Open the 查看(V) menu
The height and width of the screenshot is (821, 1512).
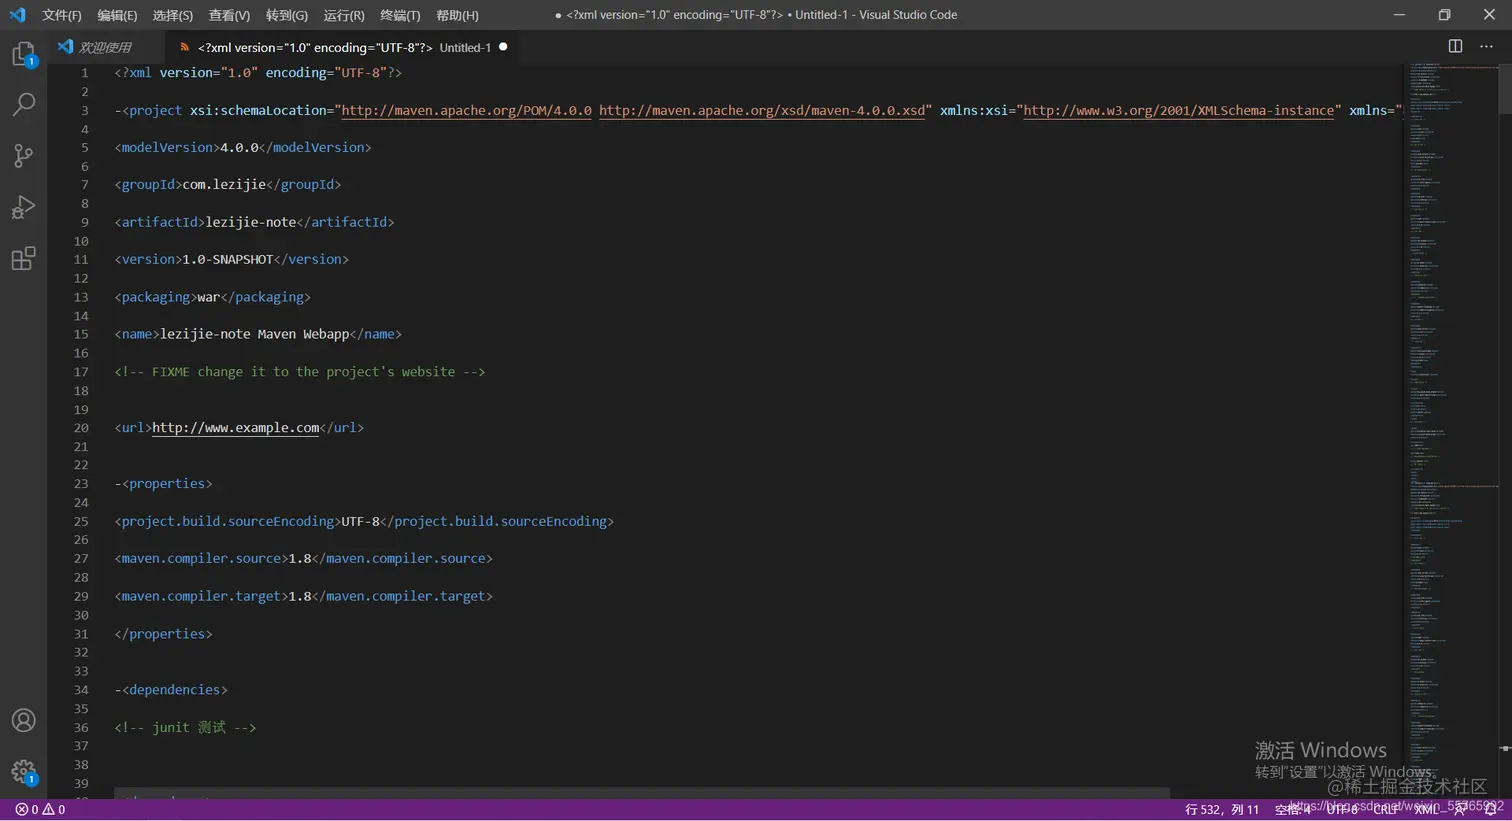(x=229, y=15)
